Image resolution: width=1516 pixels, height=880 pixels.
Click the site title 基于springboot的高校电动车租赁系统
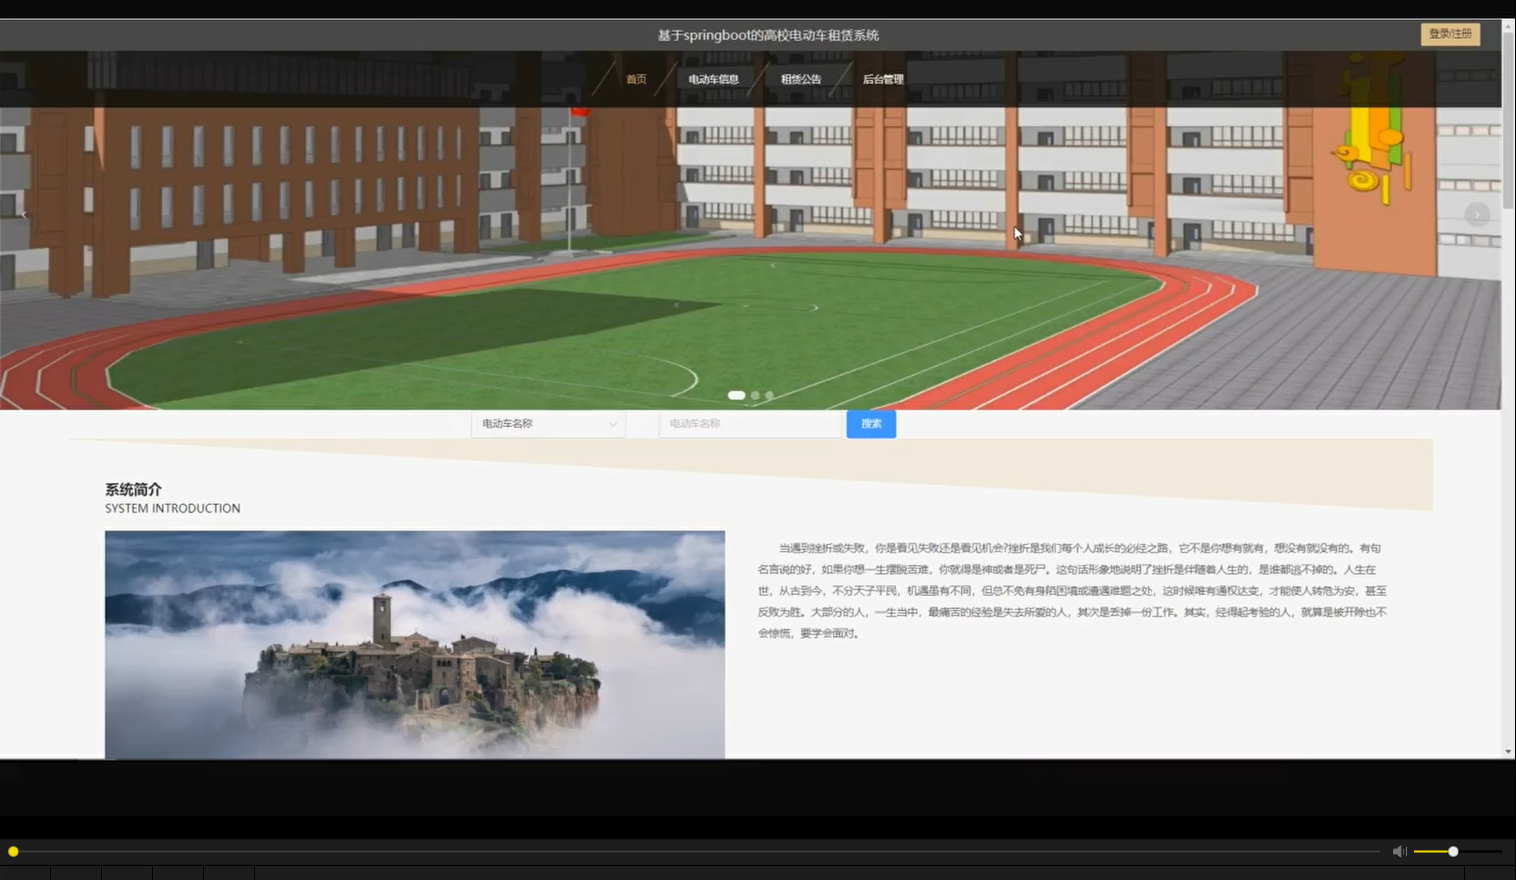(x=768, y=34)
